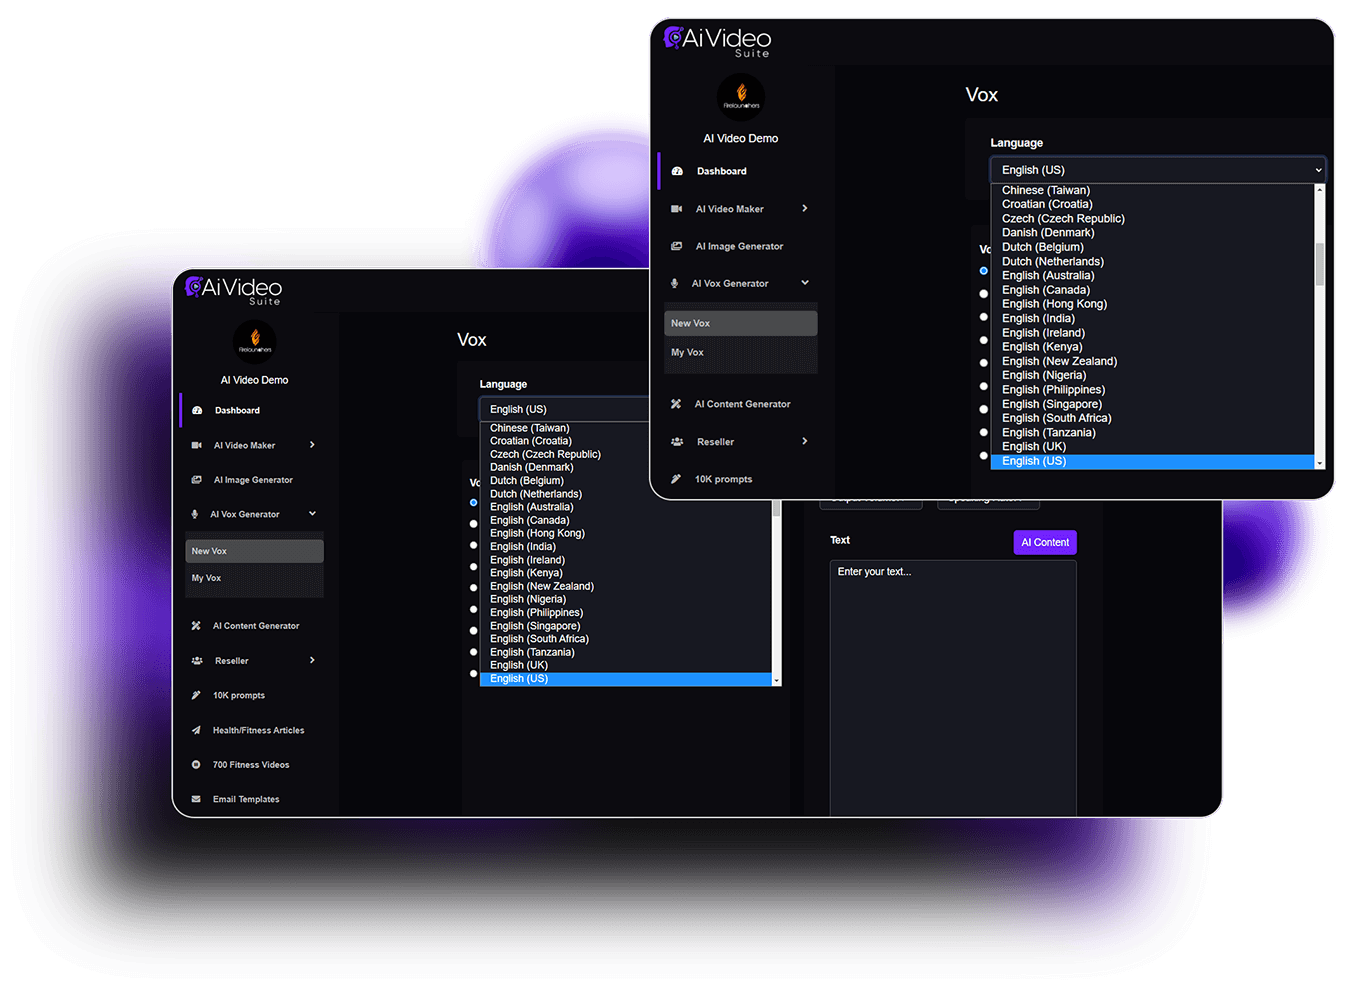Click language list scrollbar thumb, front window
Viewport: 1350px width, 989px height.
(1320, 264)
